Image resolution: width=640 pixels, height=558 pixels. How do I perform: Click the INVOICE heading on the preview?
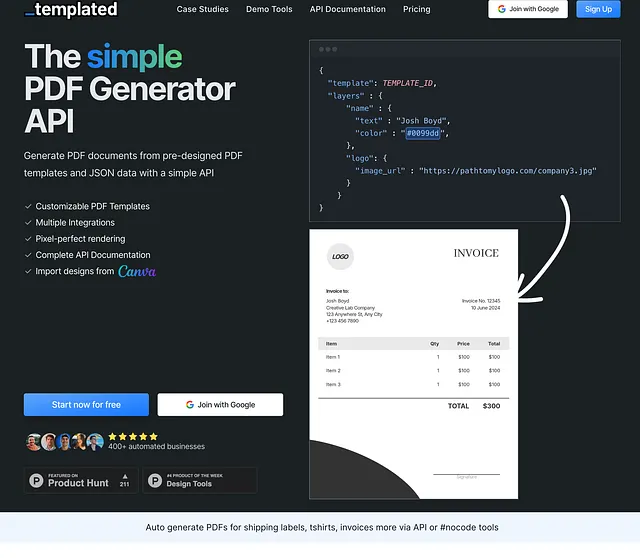[476, 253]
